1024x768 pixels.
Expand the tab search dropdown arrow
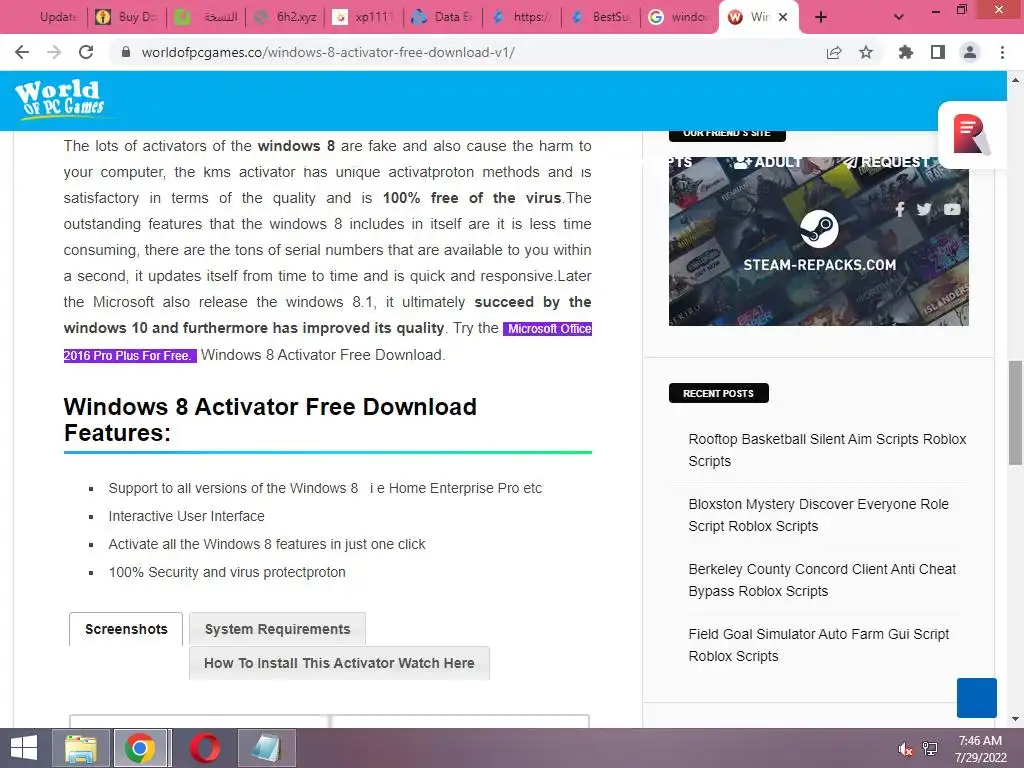899,17
